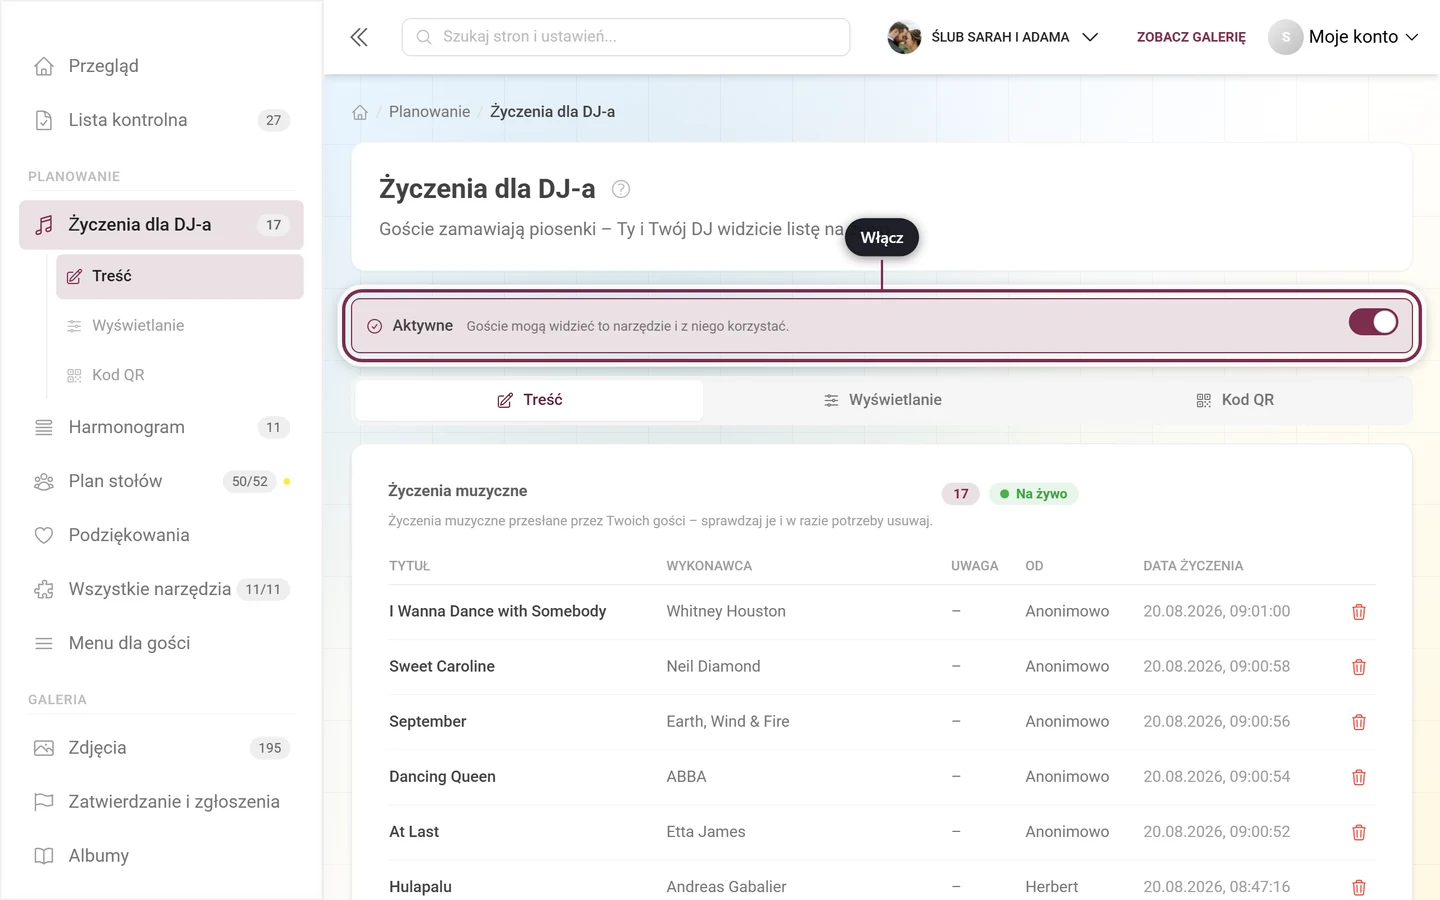Viewport: 1440px width, 900px height.
Task: Delete the Sweet Caroline request
Action: coord(1359,667)
